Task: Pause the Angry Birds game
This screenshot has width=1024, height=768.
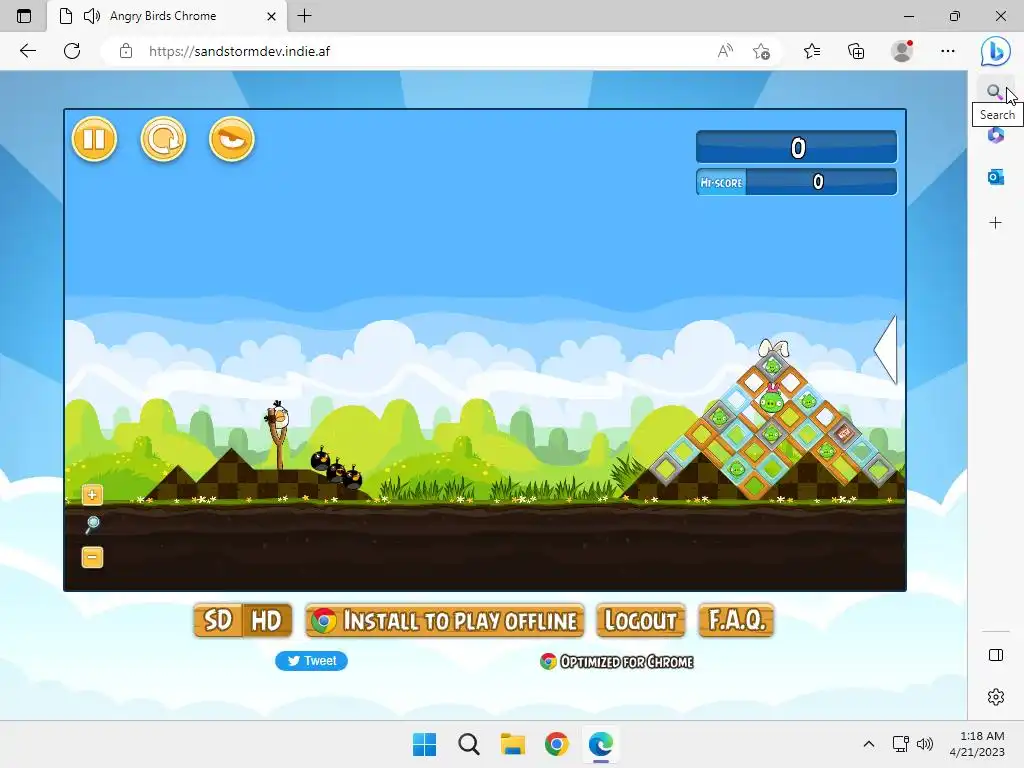Action: coord(95,139)
